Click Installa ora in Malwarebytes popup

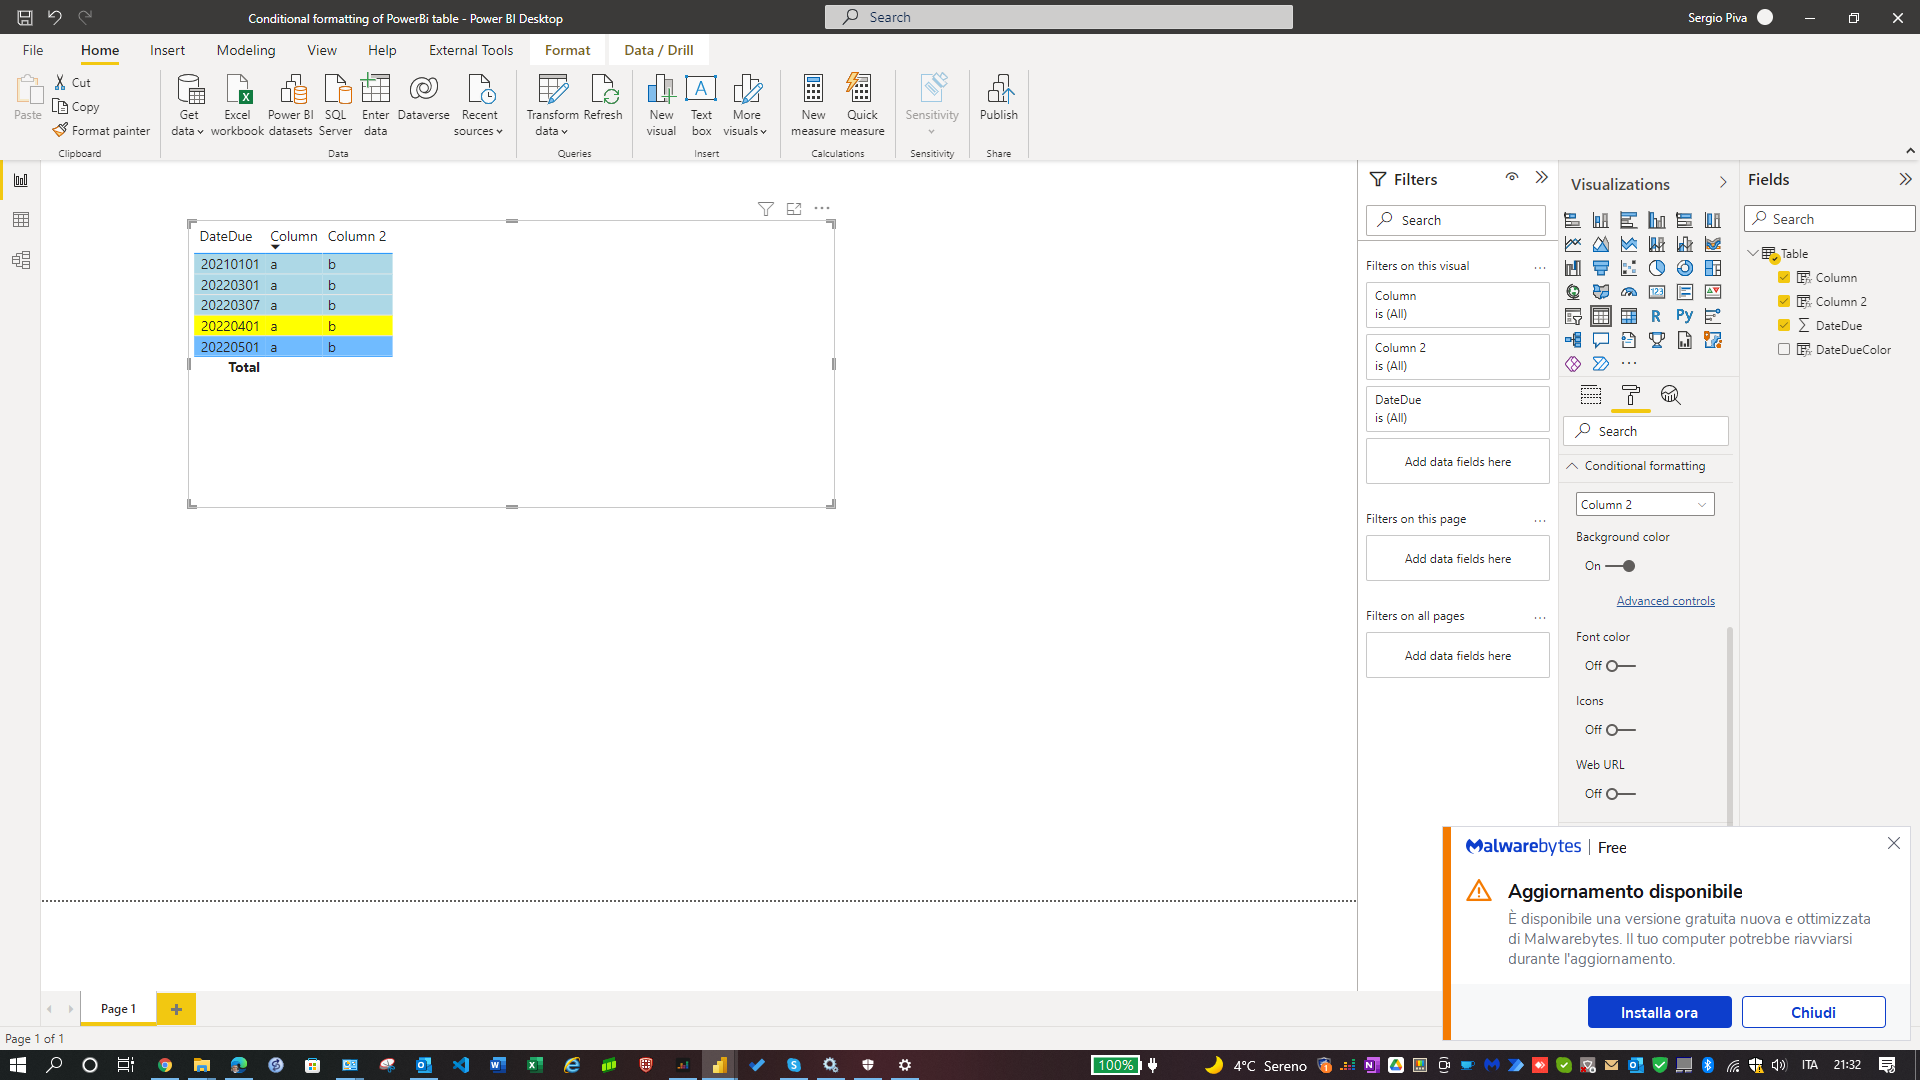click(1659, 1012)
